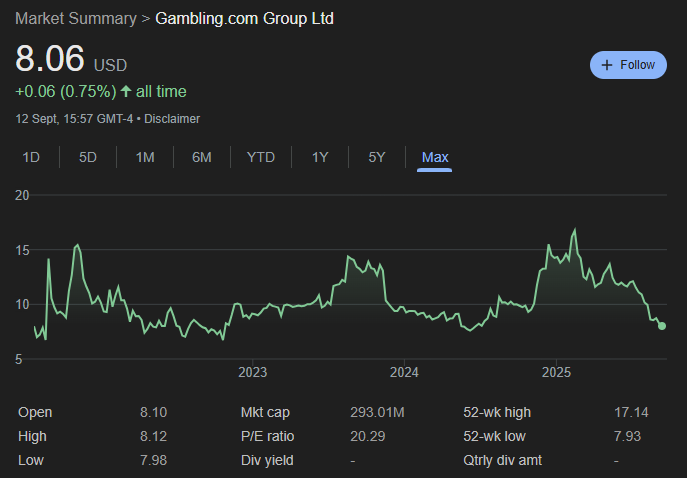This screenshot has height=478, width=687.
Task: Click the 2025 axis label
Action: tap(556, 372)
